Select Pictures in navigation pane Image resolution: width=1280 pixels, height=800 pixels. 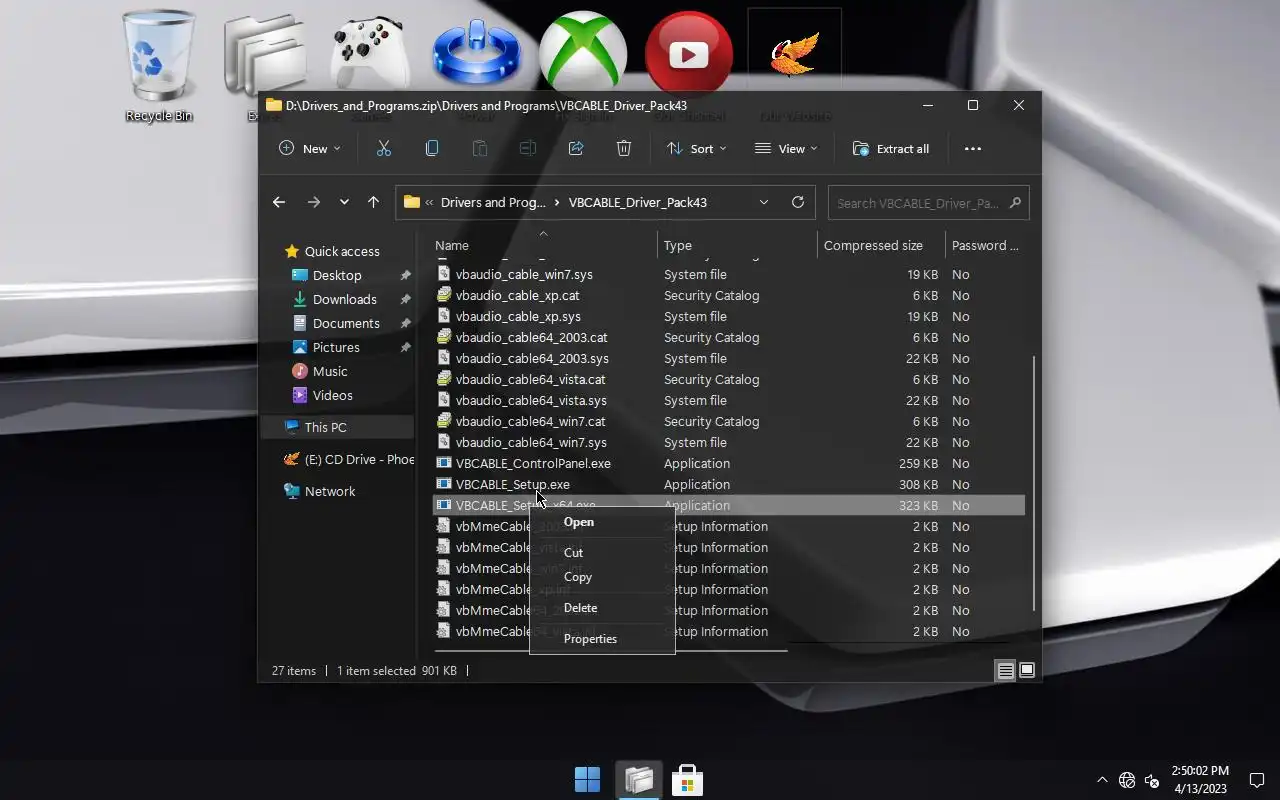coord(336,347)
